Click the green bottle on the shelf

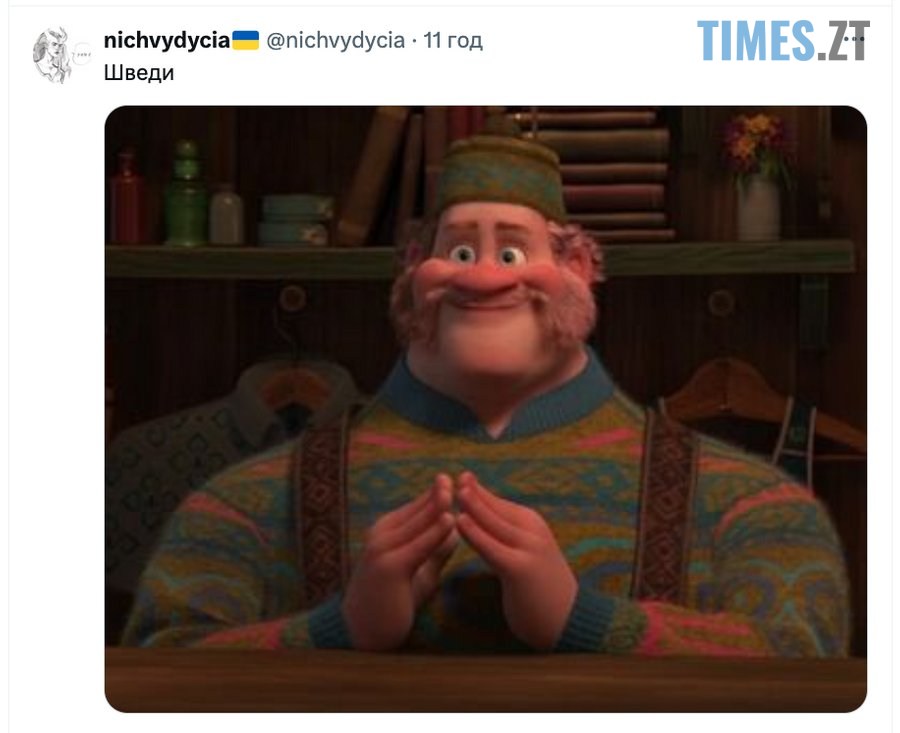(x=185, y=193)
